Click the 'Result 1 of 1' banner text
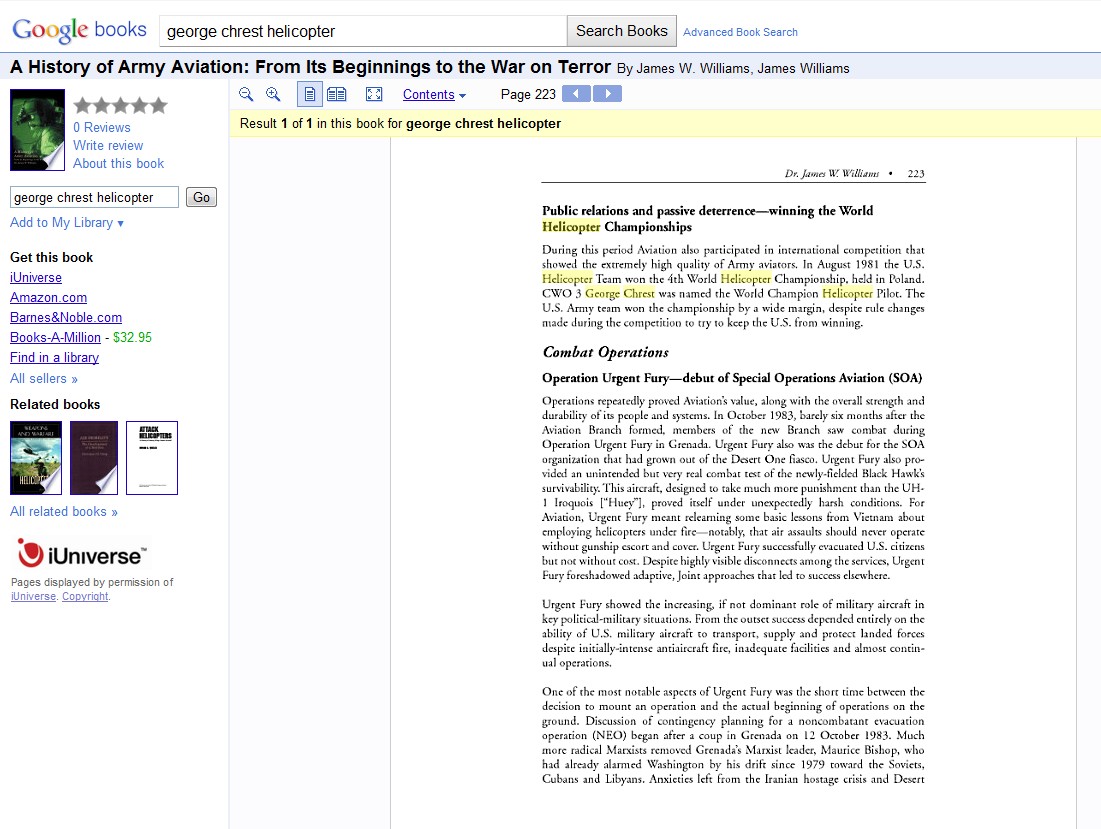This screenshot has height=829, width=1101. tap(400, 124)
